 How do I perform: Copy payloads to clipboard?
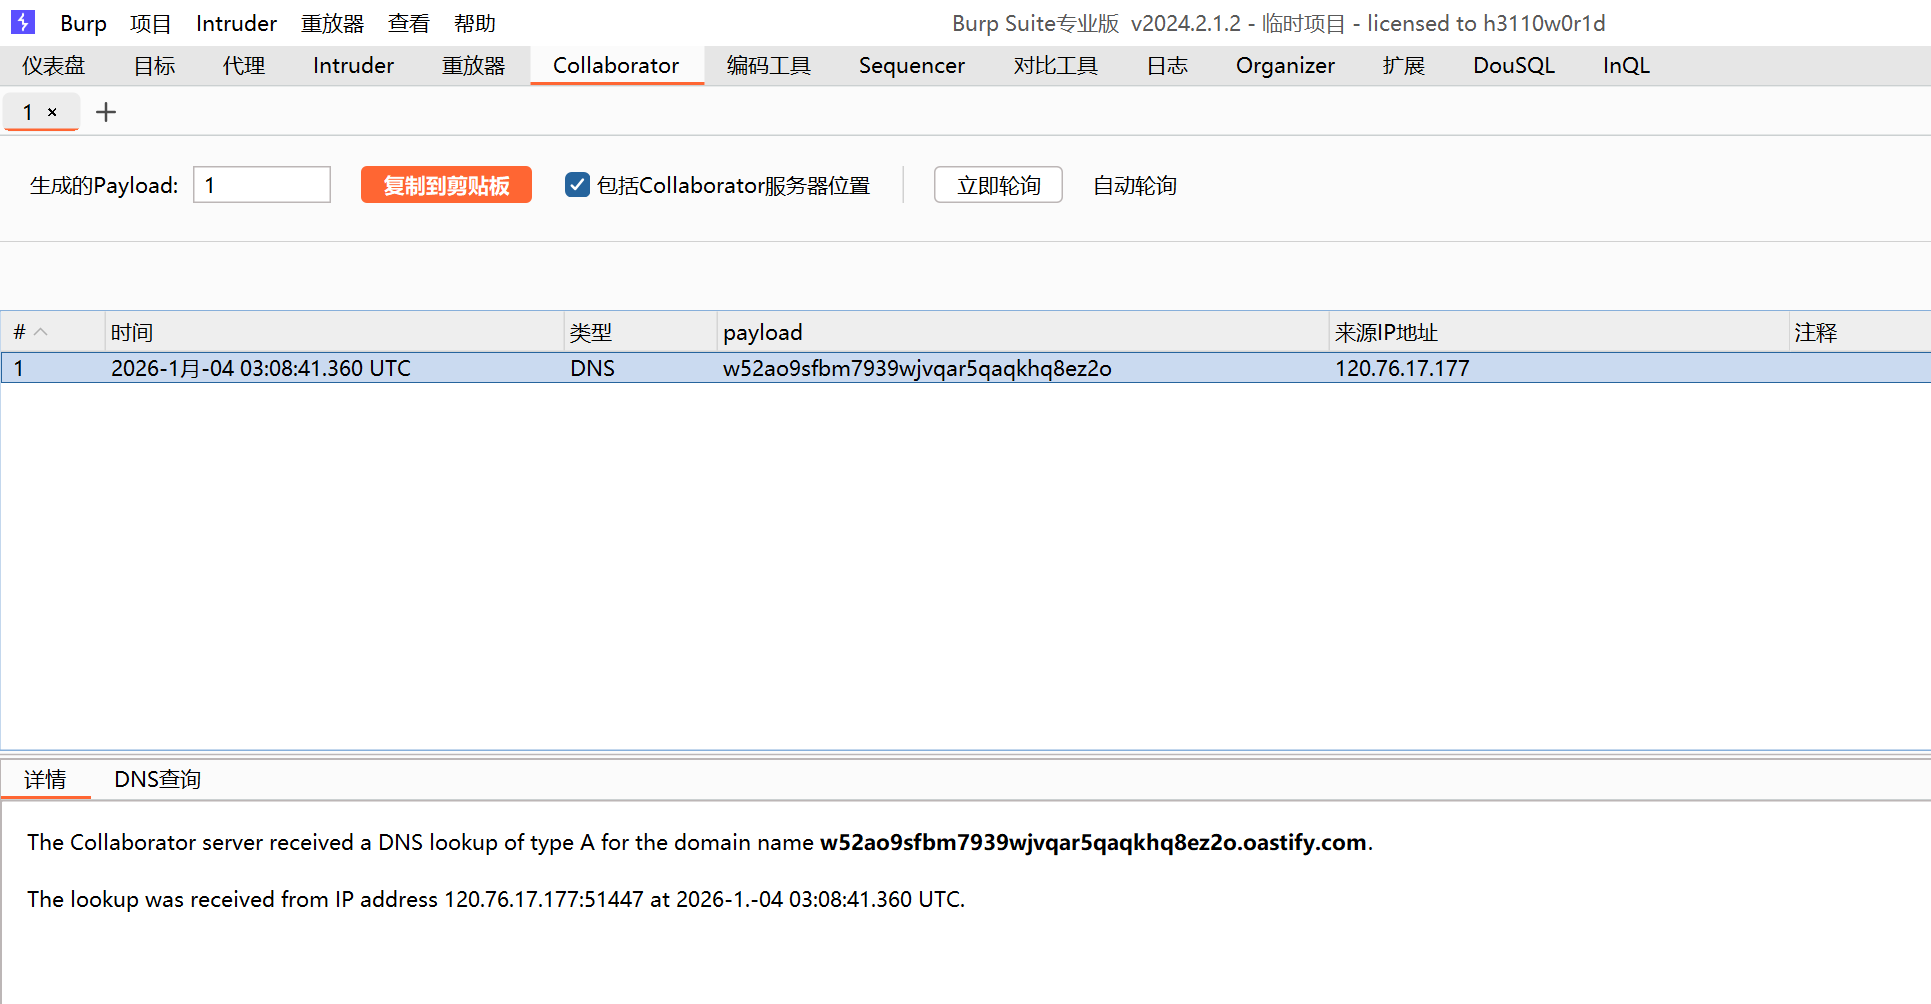(446, 185)
